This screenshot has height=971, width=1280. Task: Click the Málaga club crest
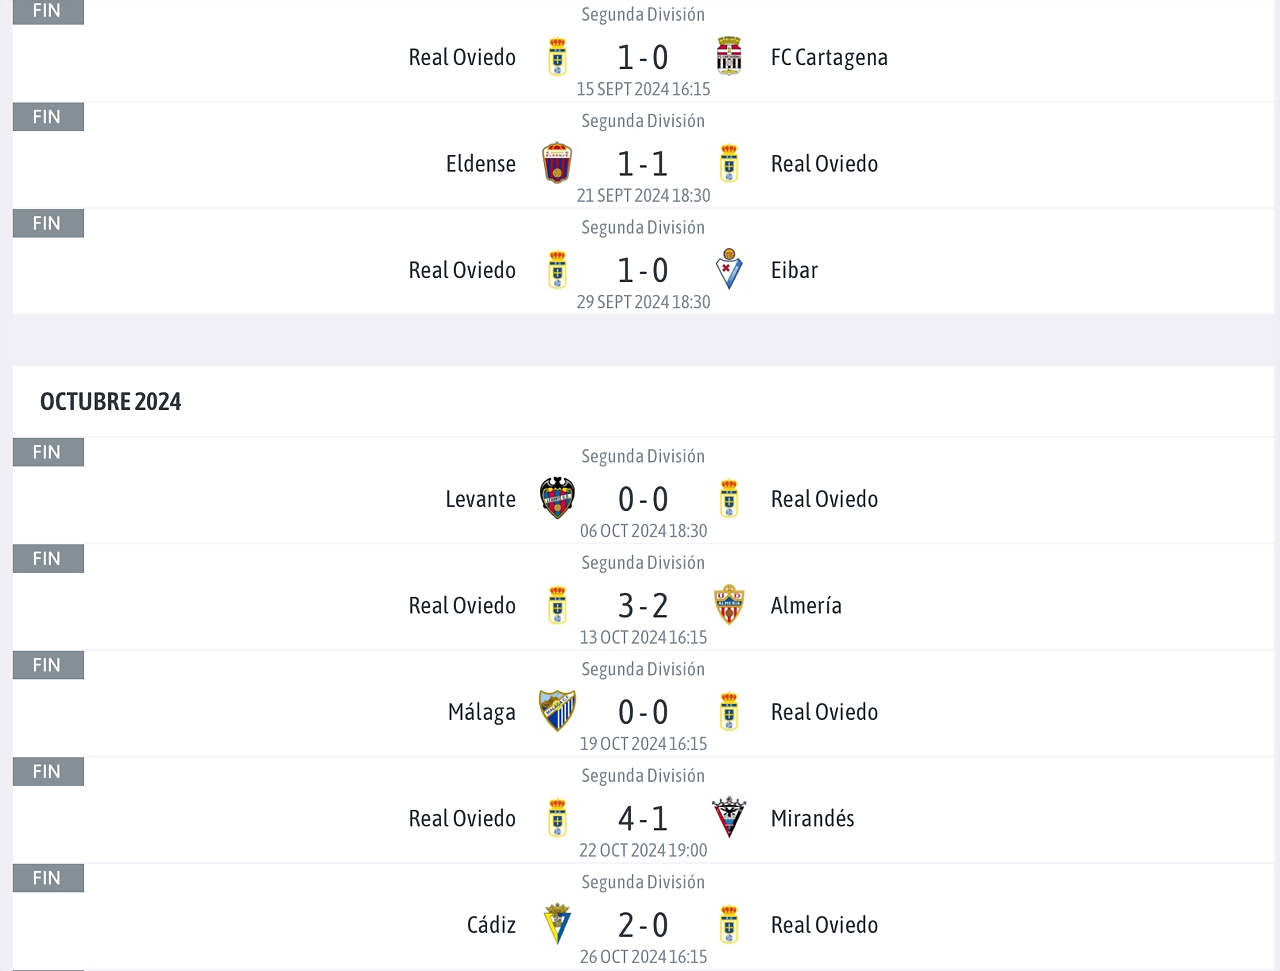pyautogui.click(x=557, y=711)
